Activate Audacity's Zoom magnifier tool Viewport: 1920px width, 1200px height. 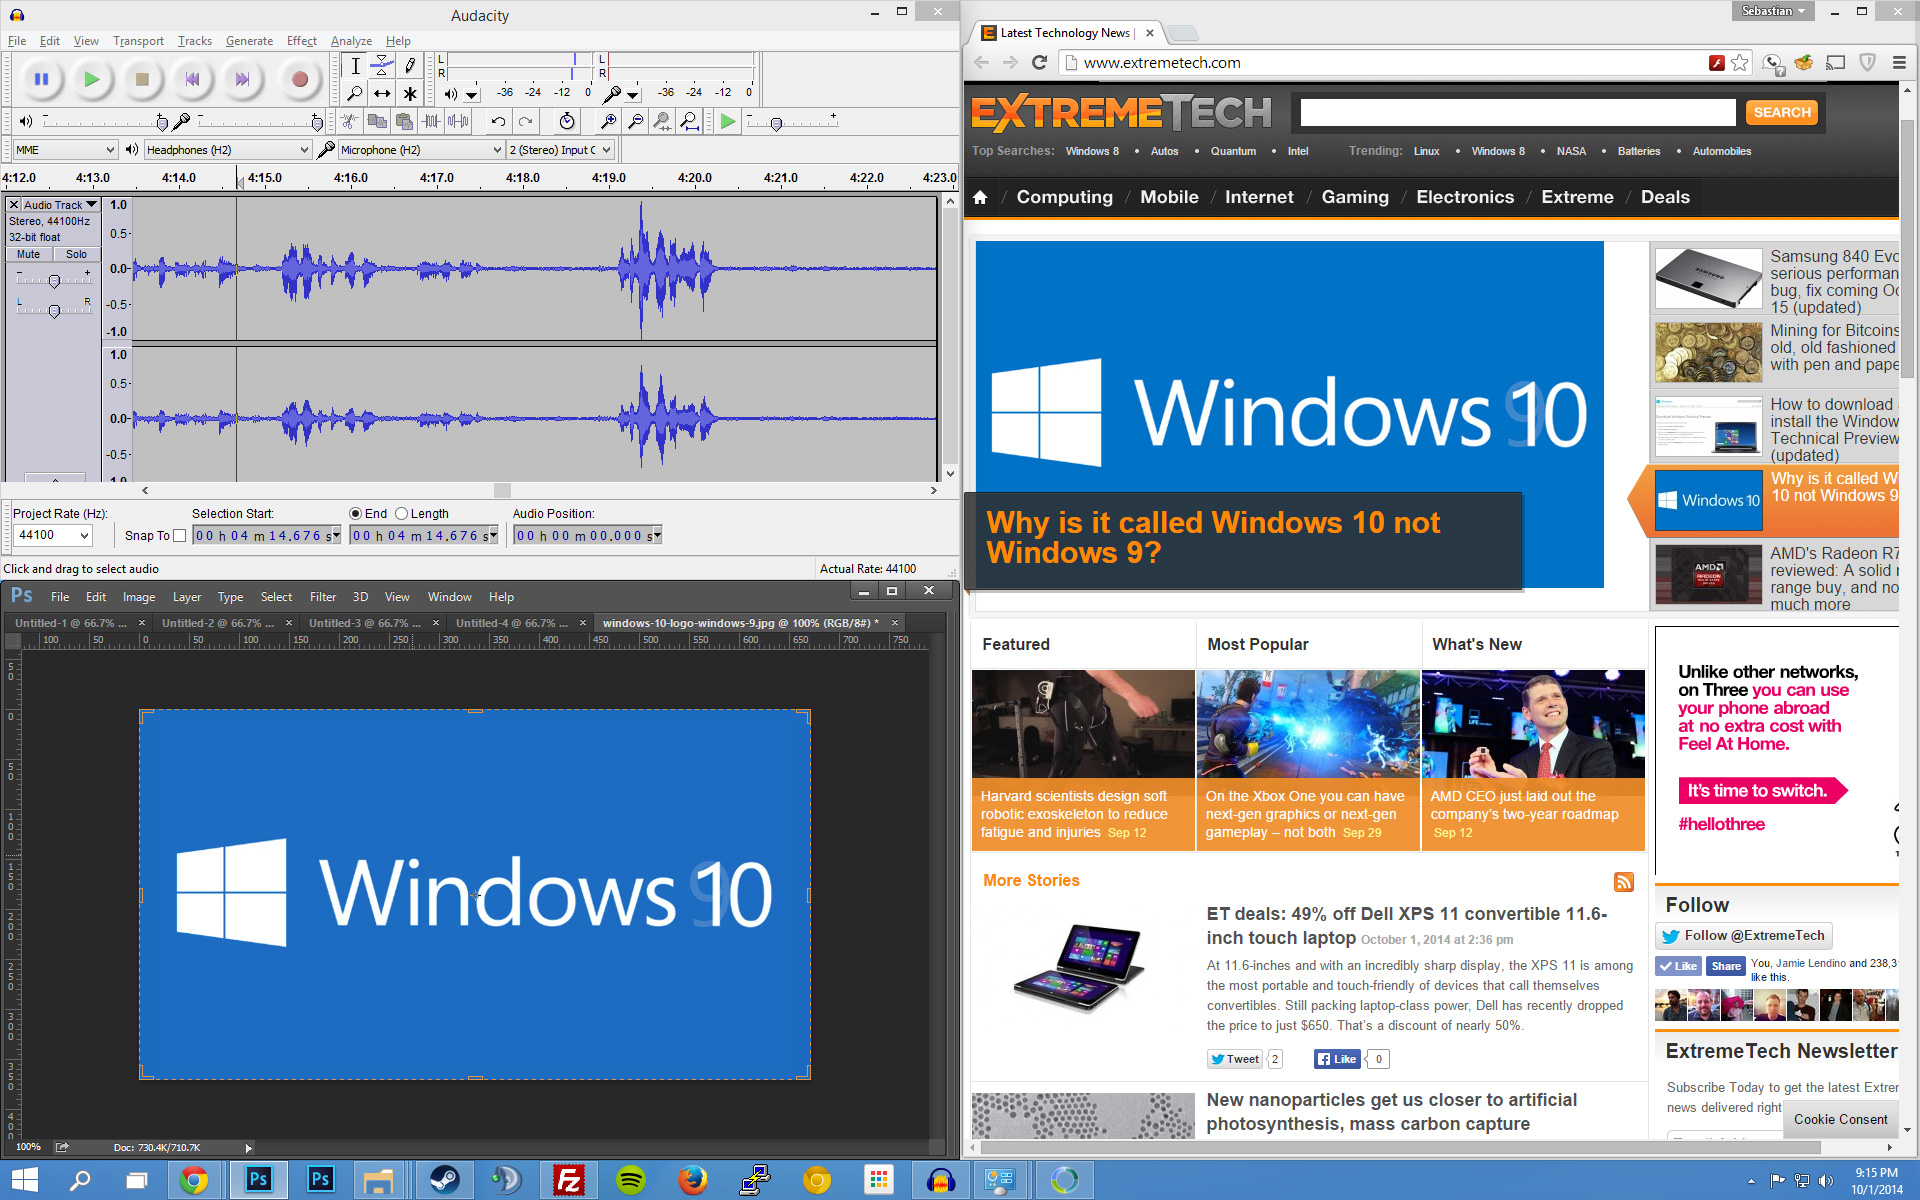tap(355, 93)
